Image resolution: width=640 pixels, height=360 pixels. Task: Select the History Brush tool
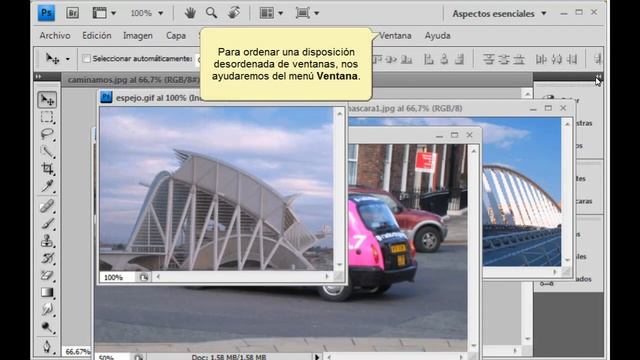[x=47, y=258]
